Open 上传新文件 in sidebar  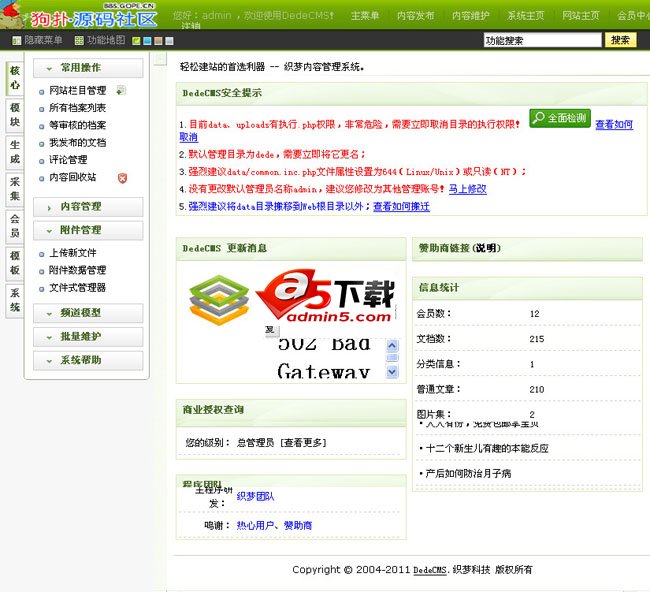[x=73, y=253]
